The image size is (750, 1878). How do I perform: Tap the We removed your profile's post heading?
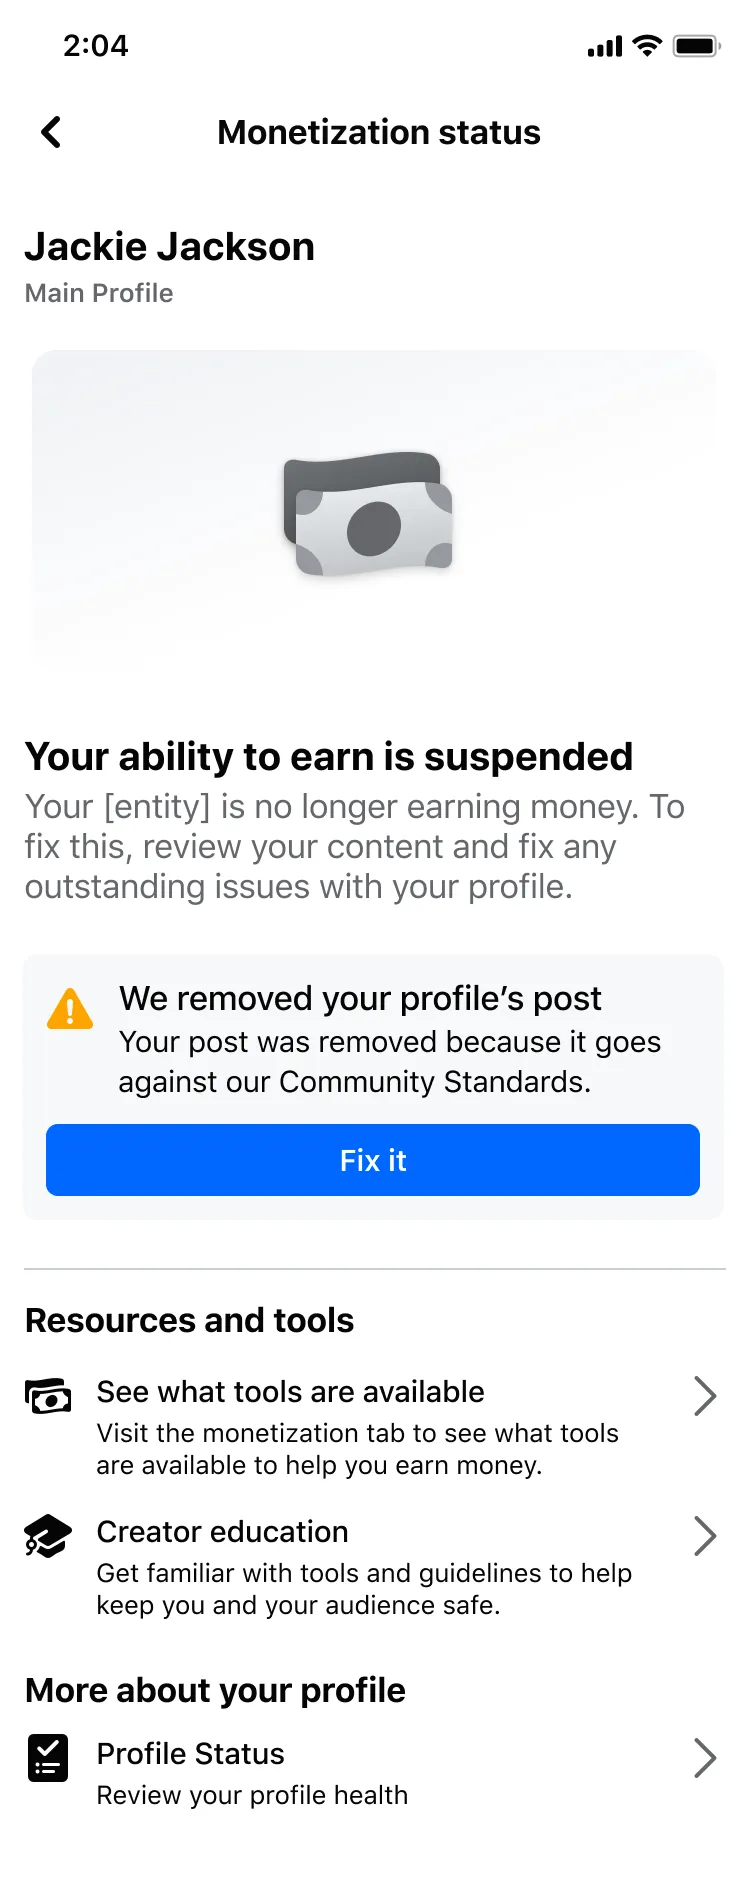coord(360,998)
